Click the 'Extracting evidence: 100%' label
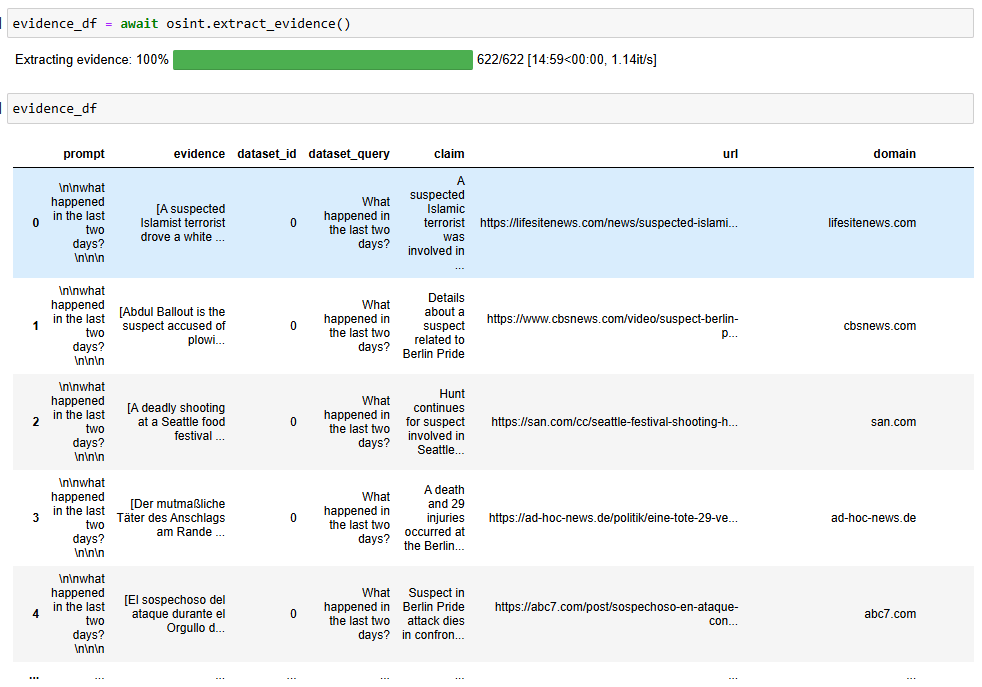This screenshot has height=687, width=982. pos(91,60)
